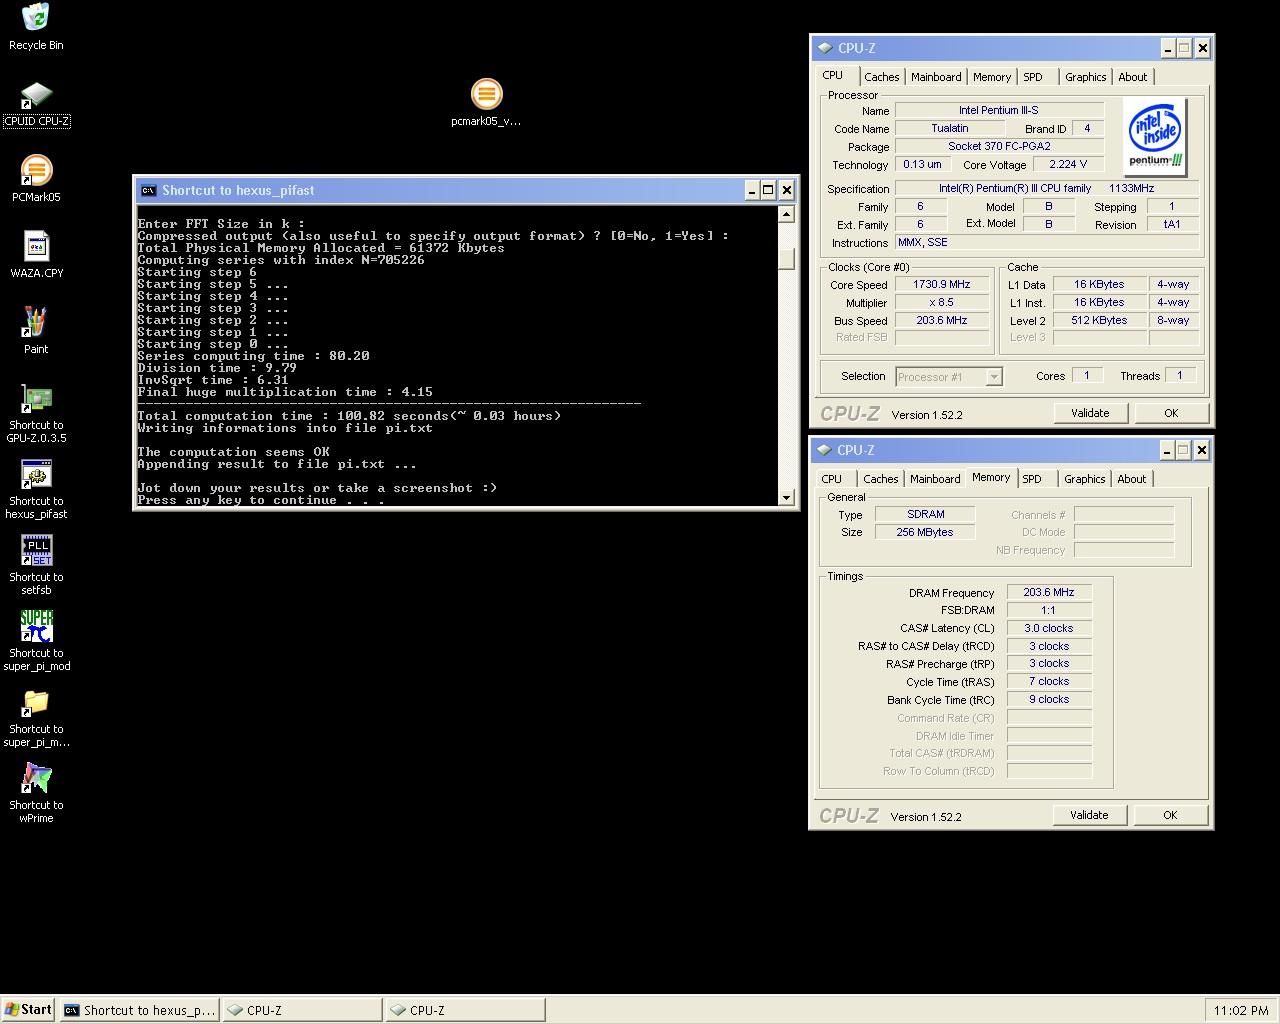Screen dimensions: 1280x1024
Task: Select the Paint desktop icon
Action: click(36, 323)
